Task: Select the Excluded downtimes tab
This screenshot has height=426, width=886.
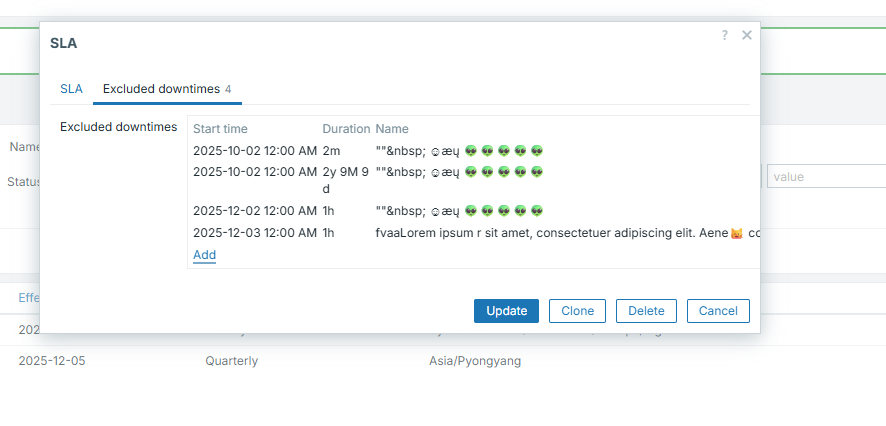Action: point(167,89)
